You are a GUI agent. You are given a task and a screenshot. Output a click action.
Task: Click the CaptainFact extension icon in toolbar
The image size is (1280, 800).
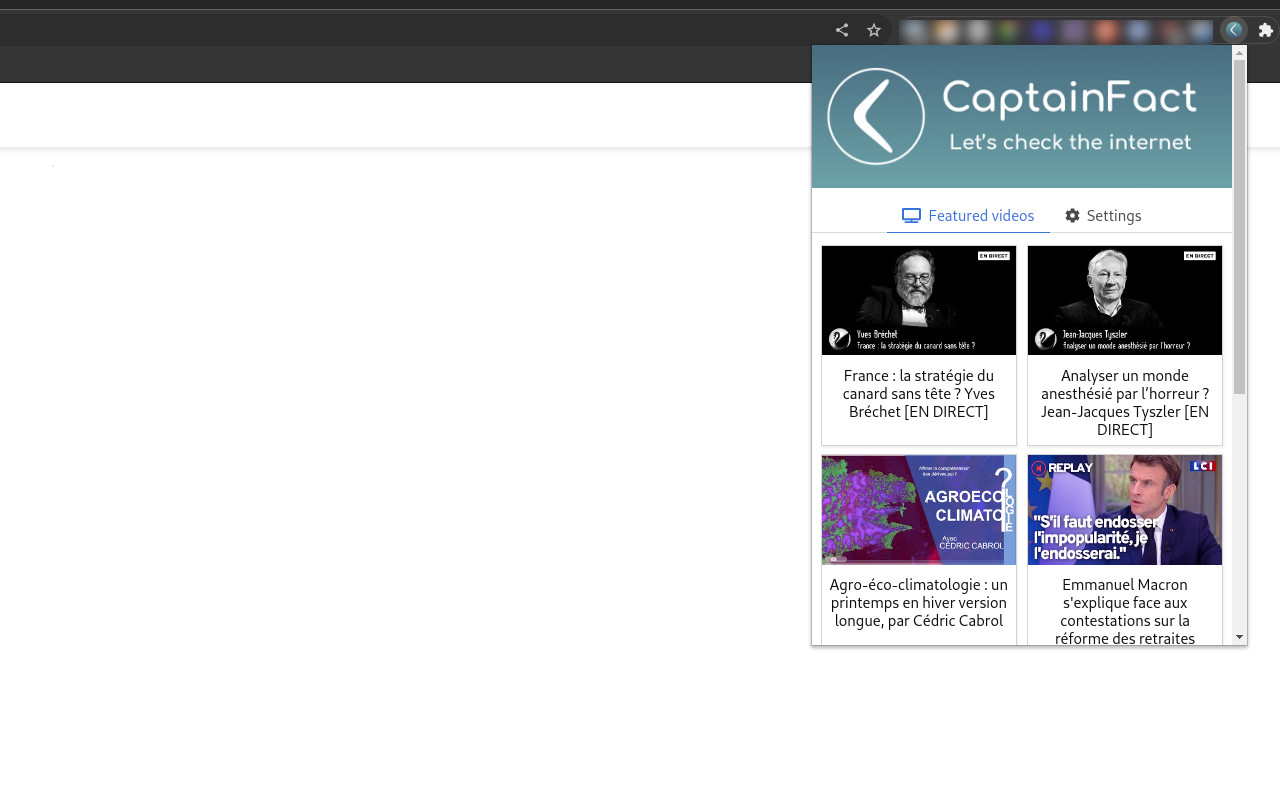(1234, 30)
